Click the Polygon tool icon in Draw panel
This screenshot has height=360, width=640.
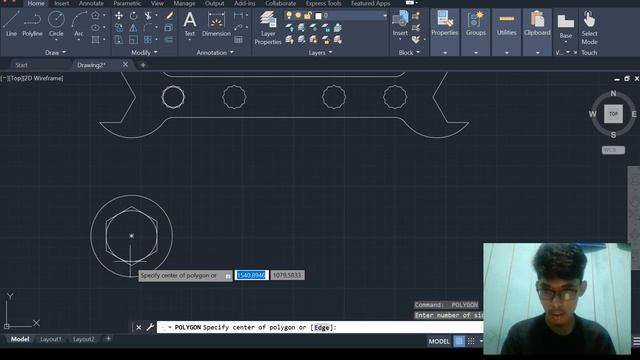point(95,16)
